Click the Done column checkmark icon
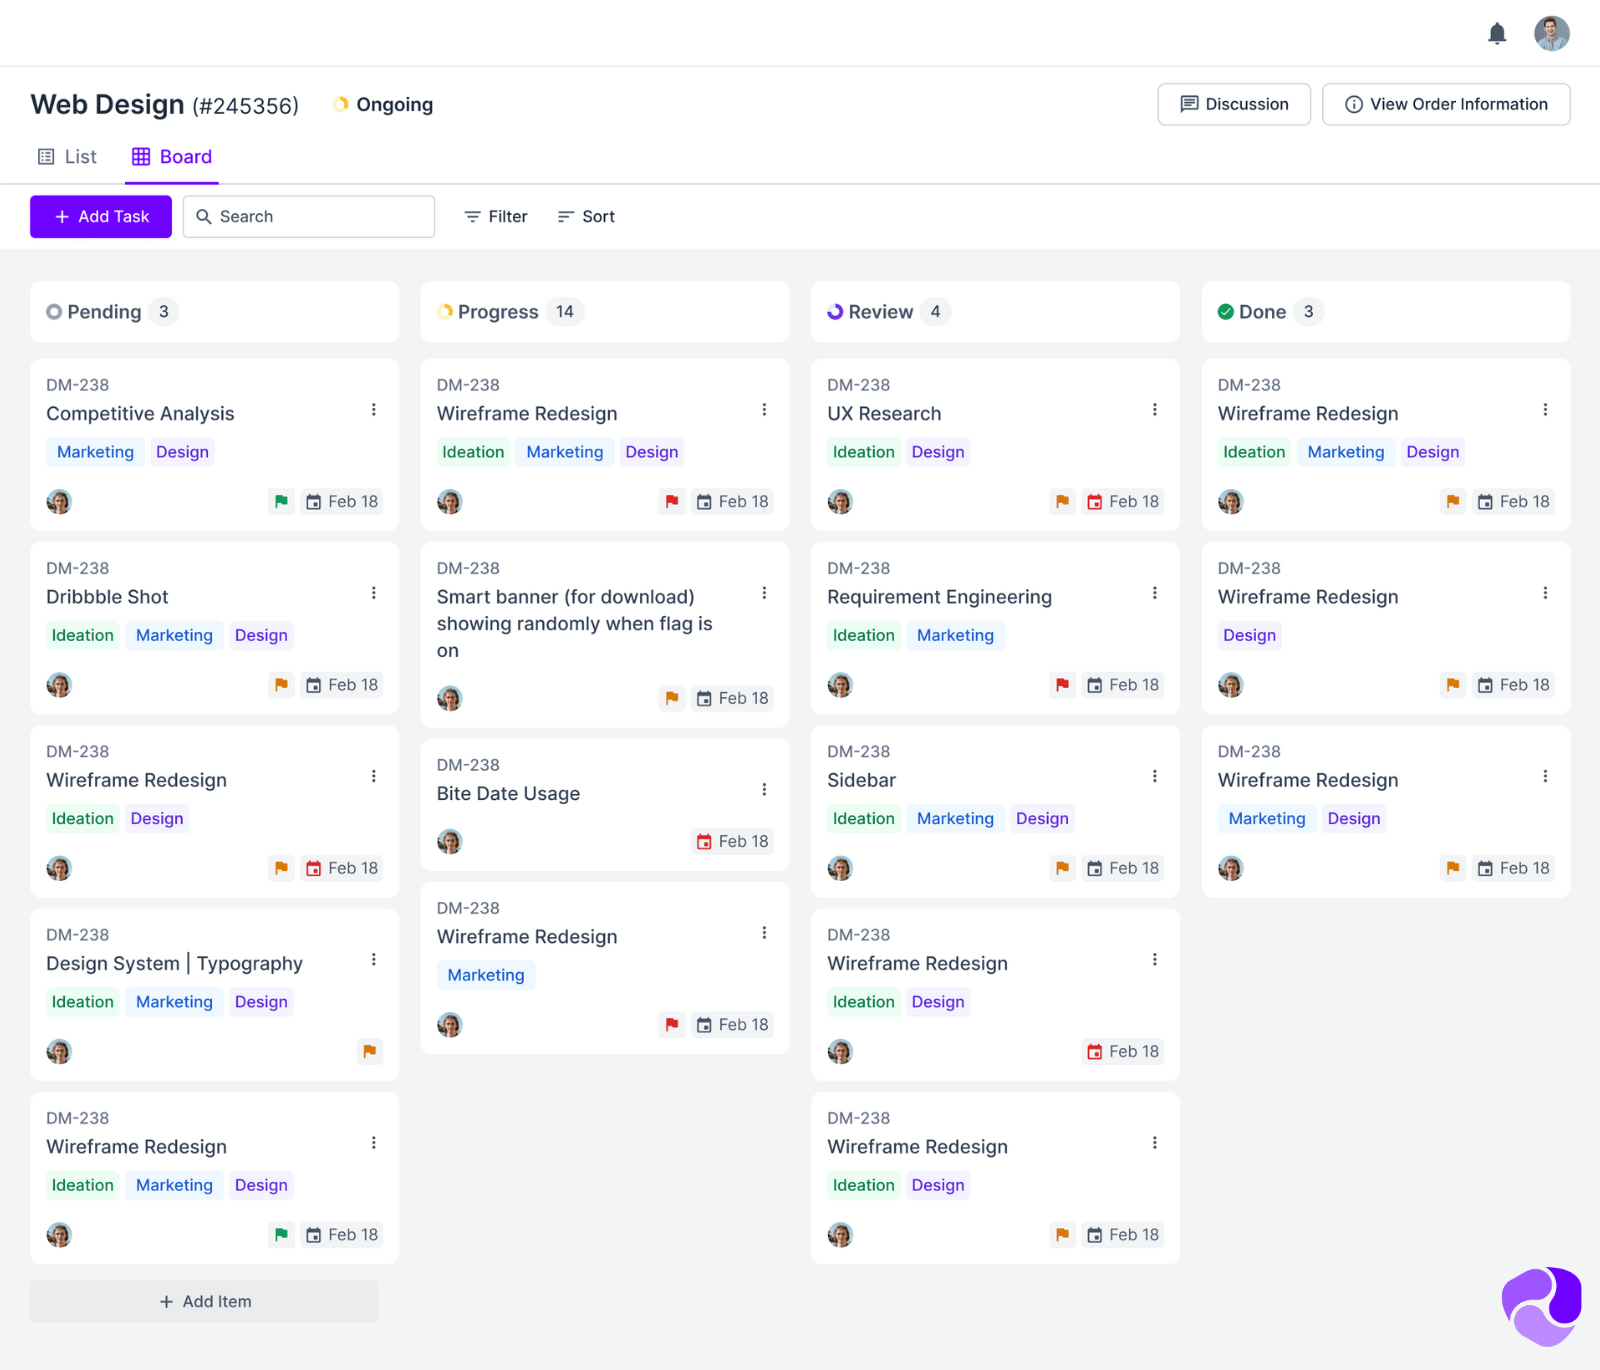 (x=1225, y=311)
